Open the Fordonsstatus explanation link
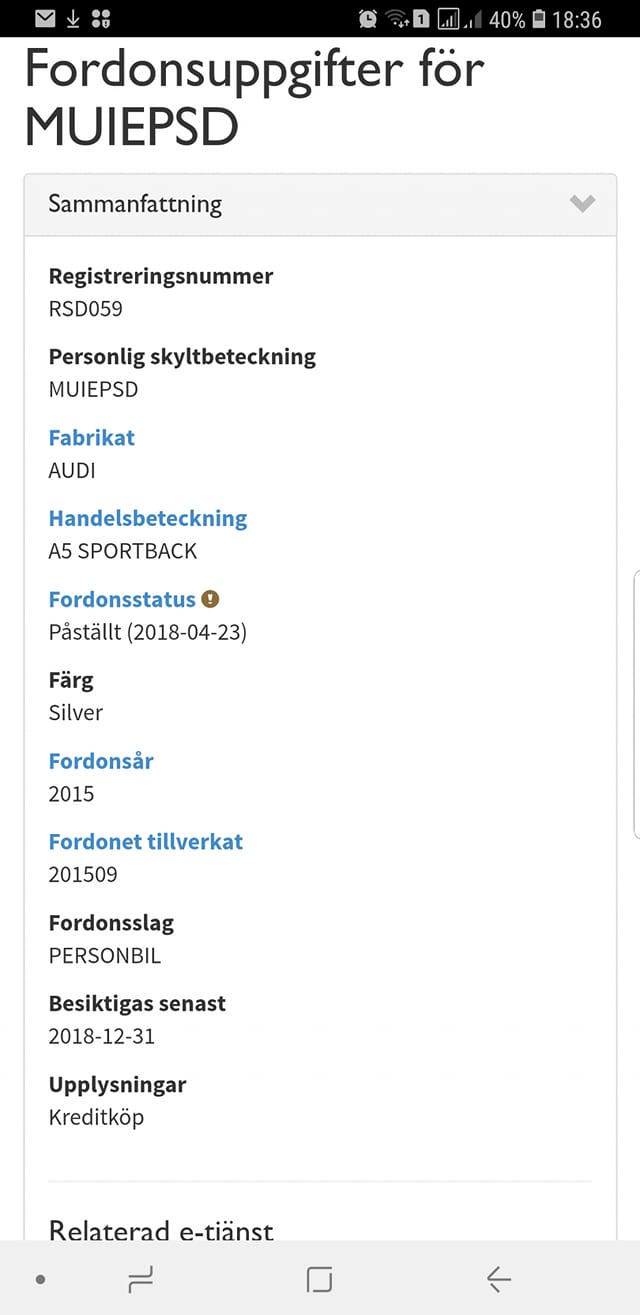The width and height of the screenshot is (640, 1315). (122, 599)
